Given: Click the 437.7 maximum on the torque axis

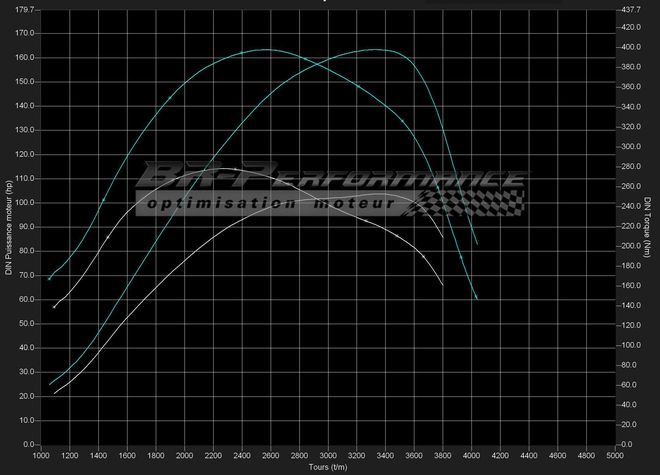Looking at the screenshot, I should click(x=630, y=10).
